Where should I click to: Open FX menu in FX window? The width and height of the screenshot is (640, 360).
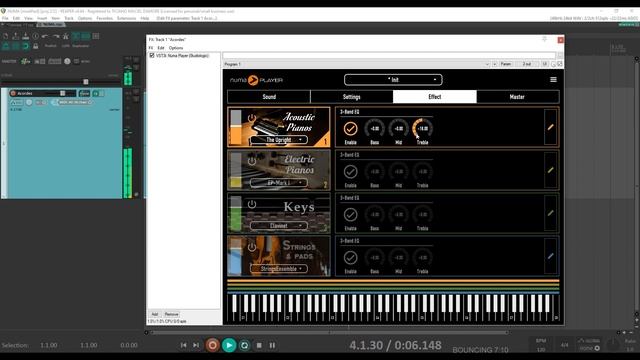click(151, 48)
